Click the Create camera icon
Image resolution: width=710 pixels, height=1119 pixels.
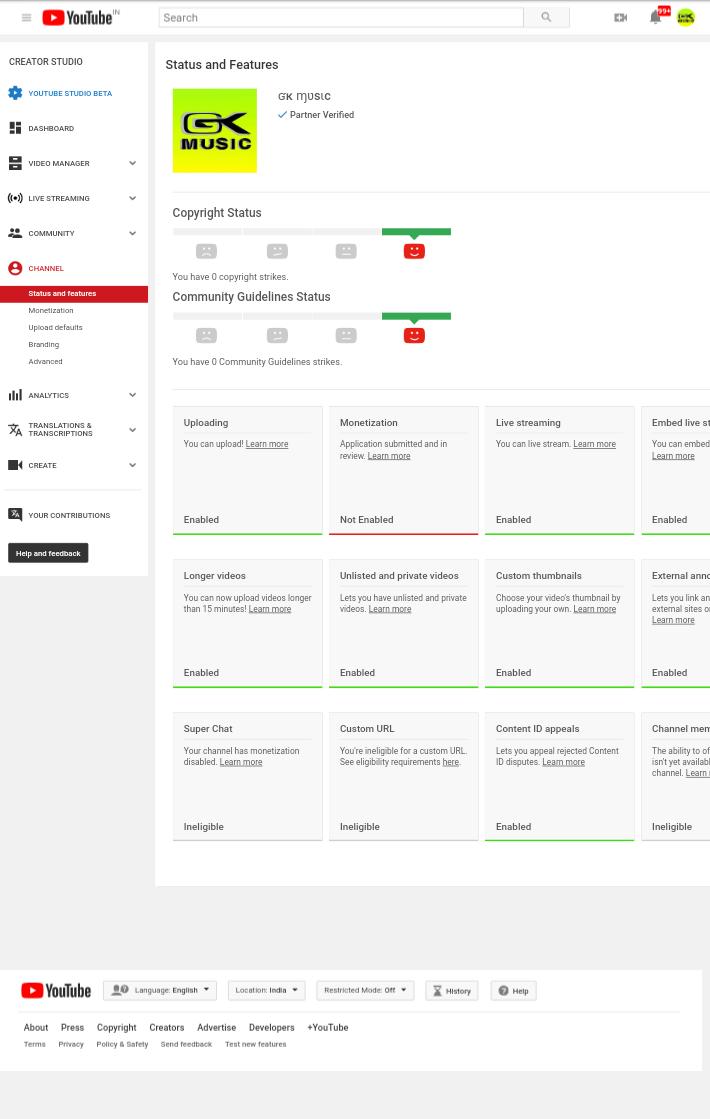click(15, 465)
